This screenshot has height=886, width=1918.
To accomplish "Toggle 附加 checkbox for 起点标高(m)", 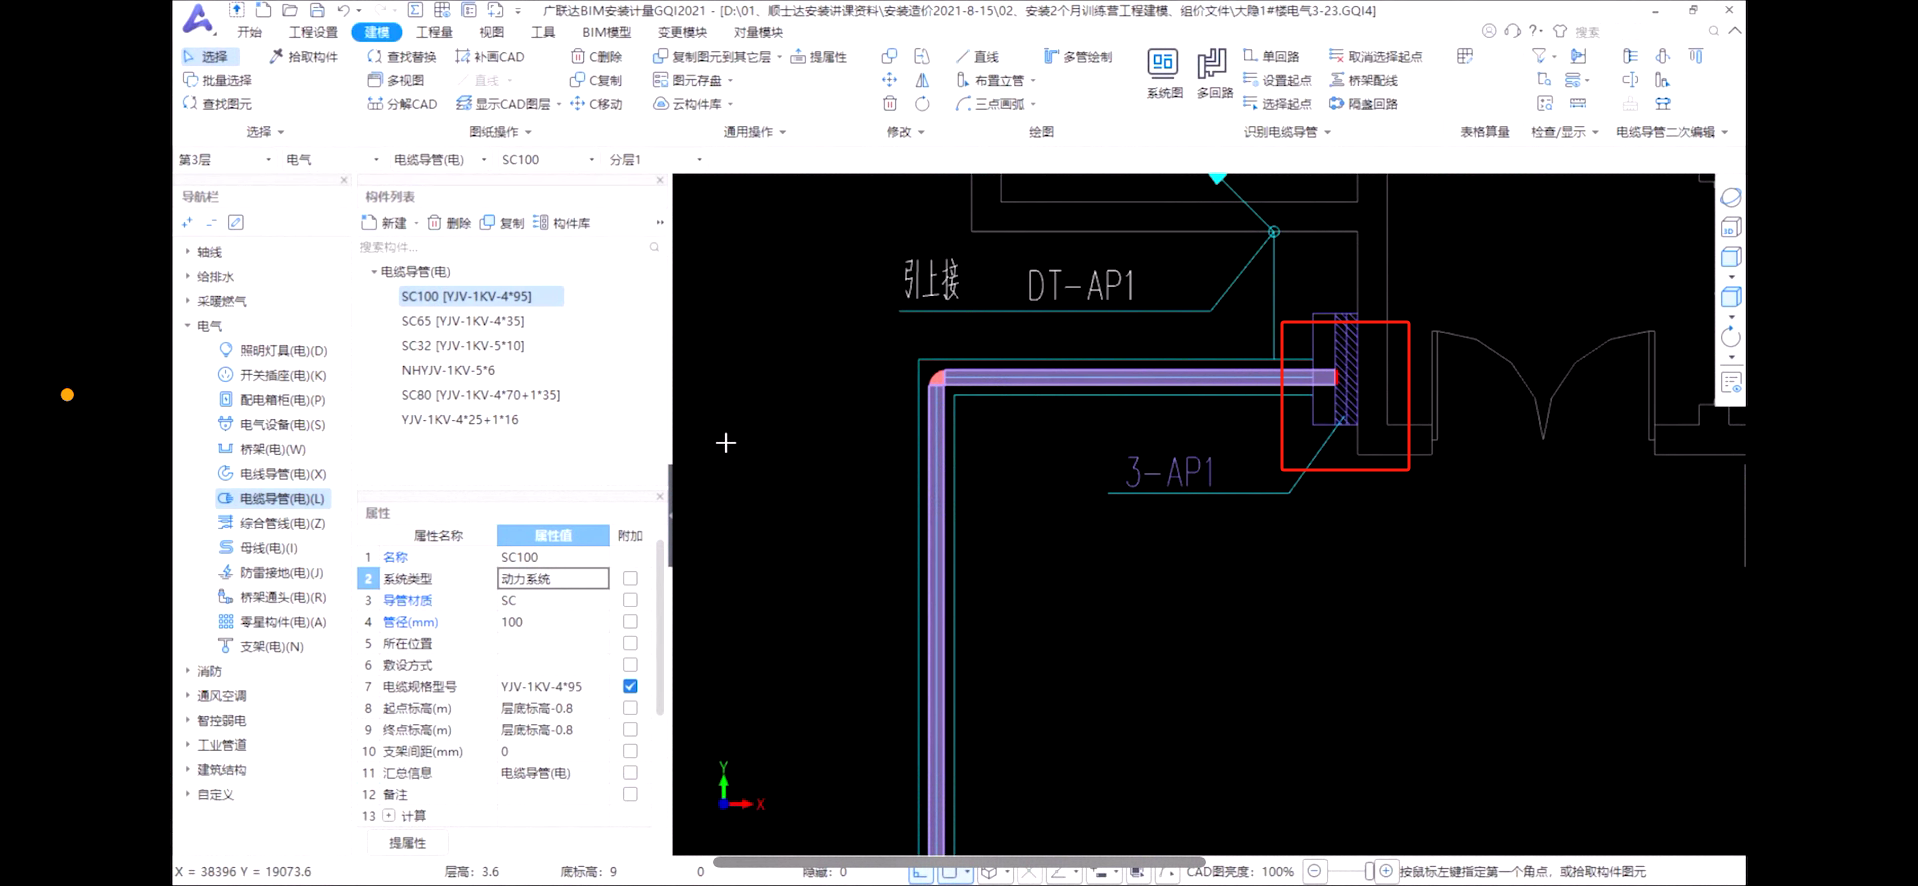I will (630, 708).
